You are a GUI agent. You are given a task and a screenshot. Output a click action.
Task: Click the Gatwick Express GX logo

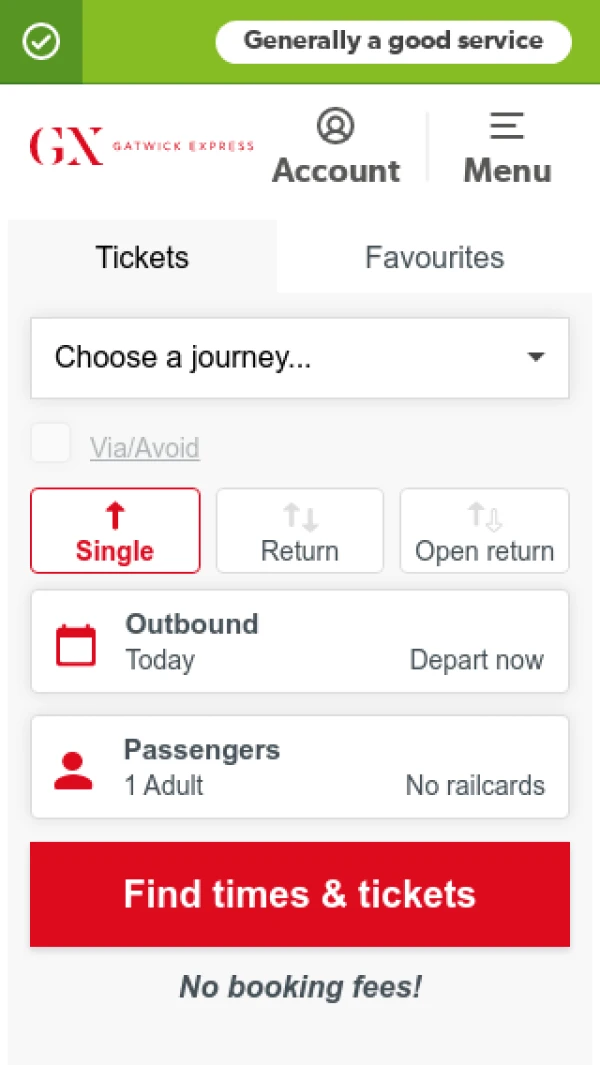click(x=141, y=146)
